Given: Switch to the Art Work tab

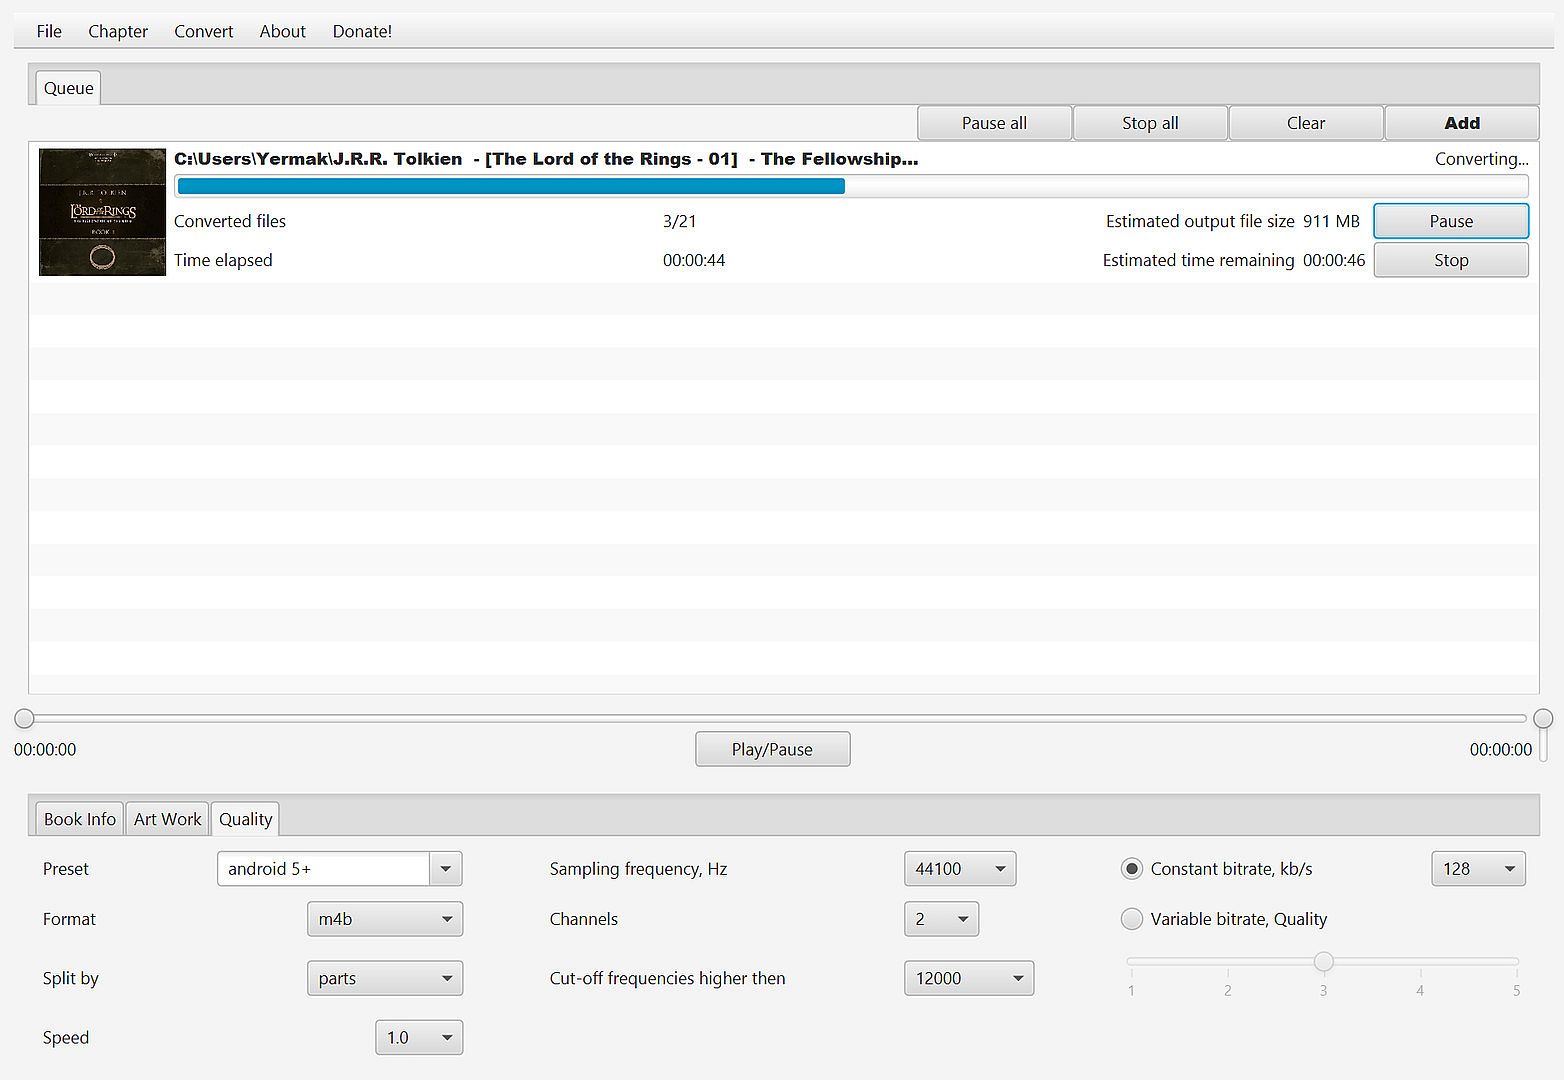Looking at the screenshot, I should click(167, 819).
